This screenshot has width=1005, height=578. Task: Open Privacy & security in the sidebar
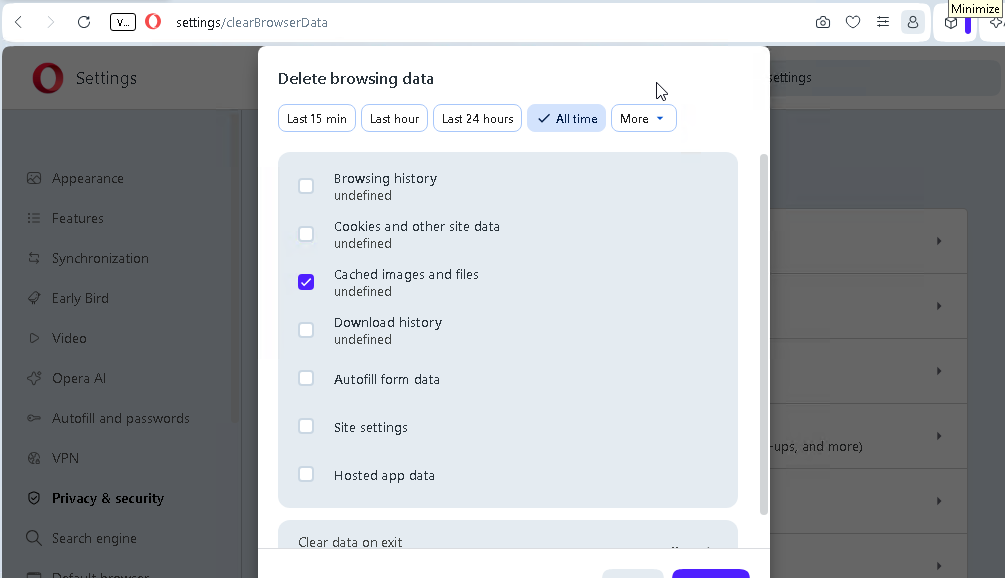click(x=108, y=499)
